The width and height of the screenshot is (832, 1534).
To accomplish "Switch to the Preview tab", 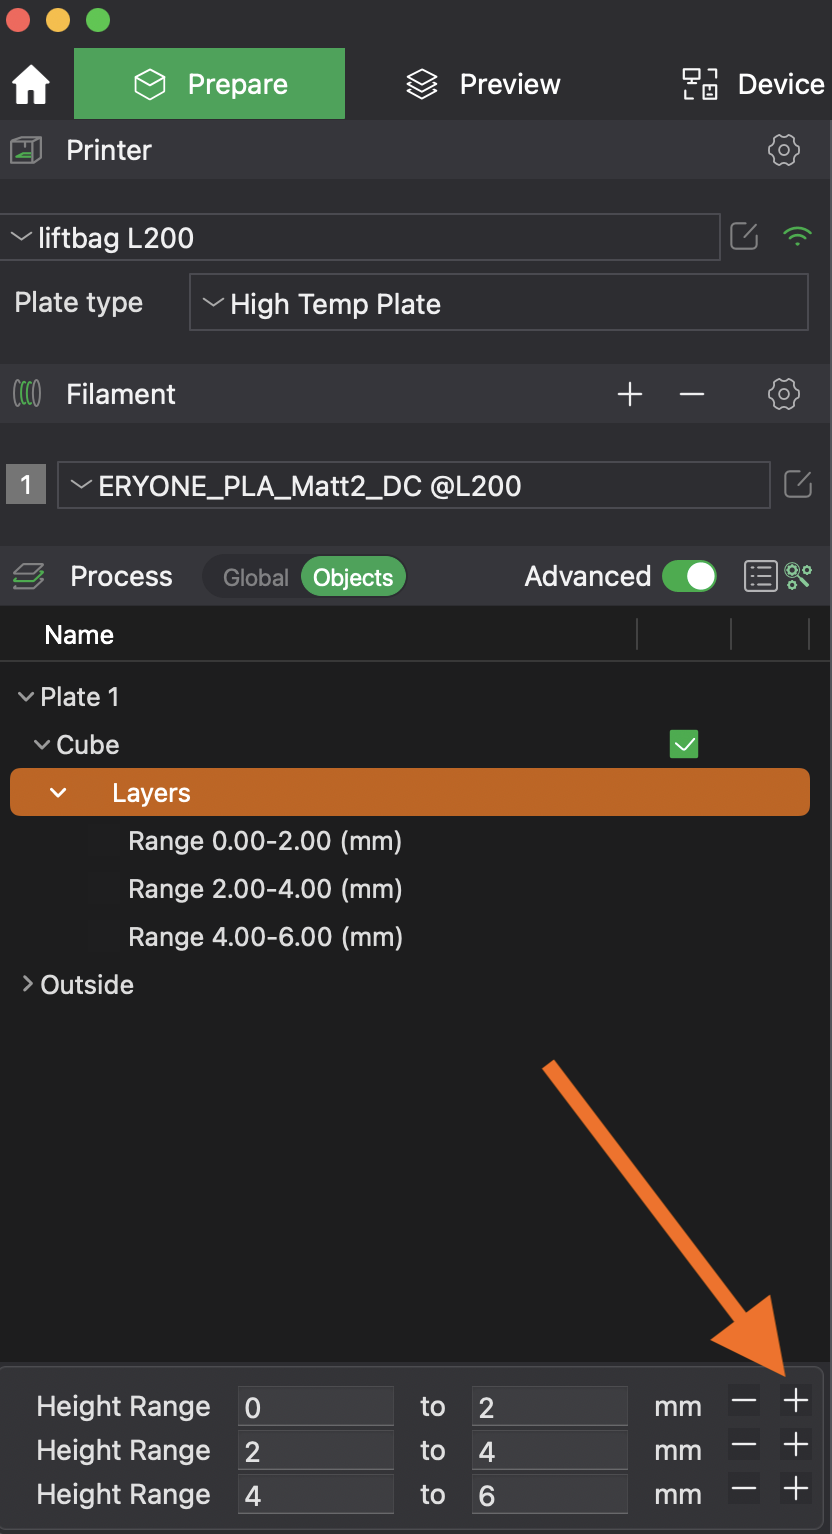I will (483, 84).
